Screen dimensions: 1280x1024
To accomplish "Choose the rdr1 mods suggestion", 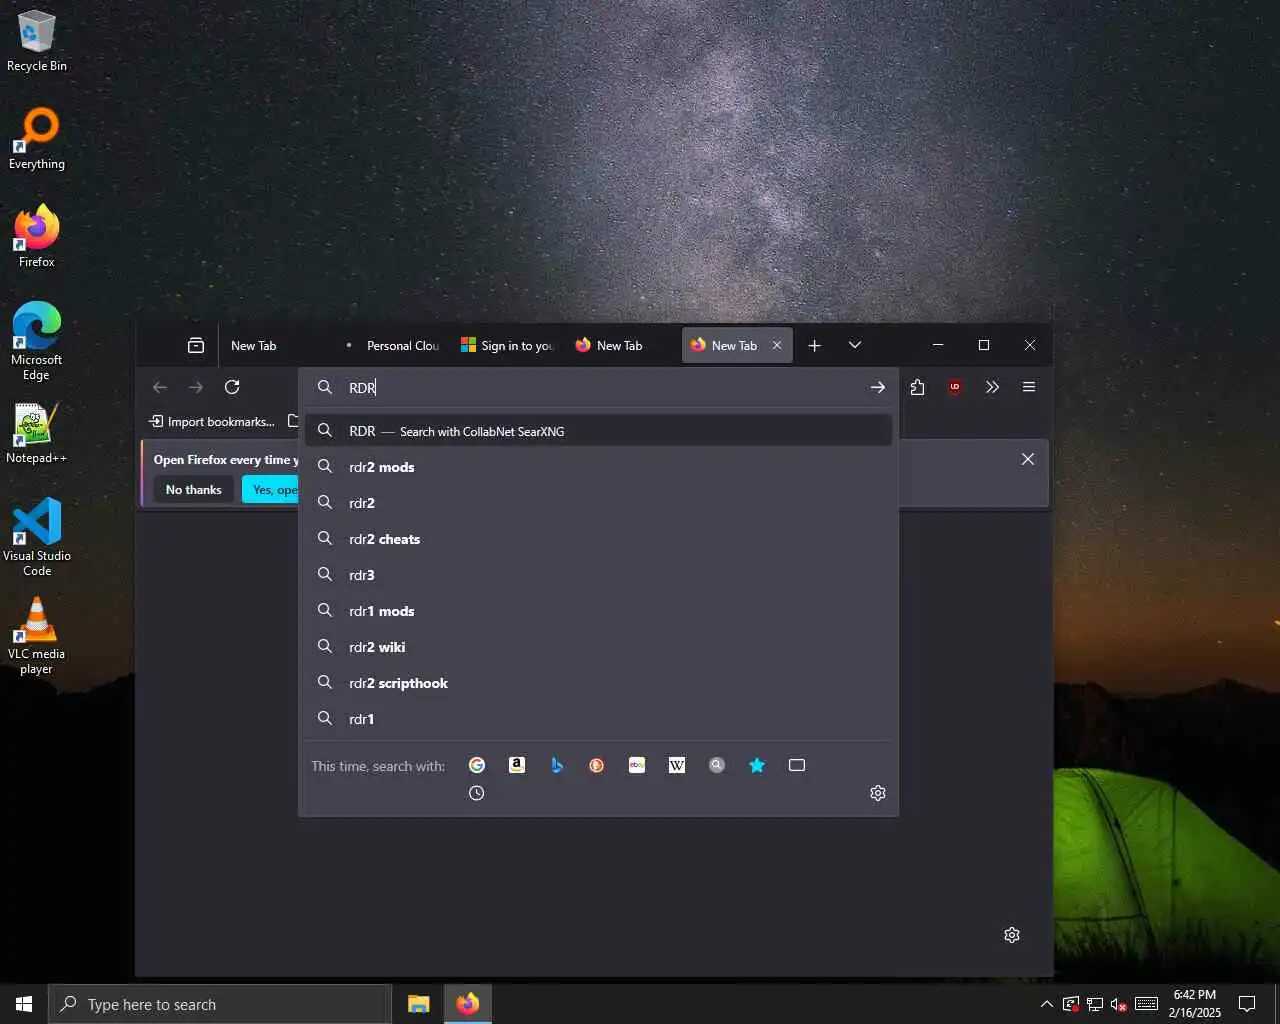I will pos(599,611).
